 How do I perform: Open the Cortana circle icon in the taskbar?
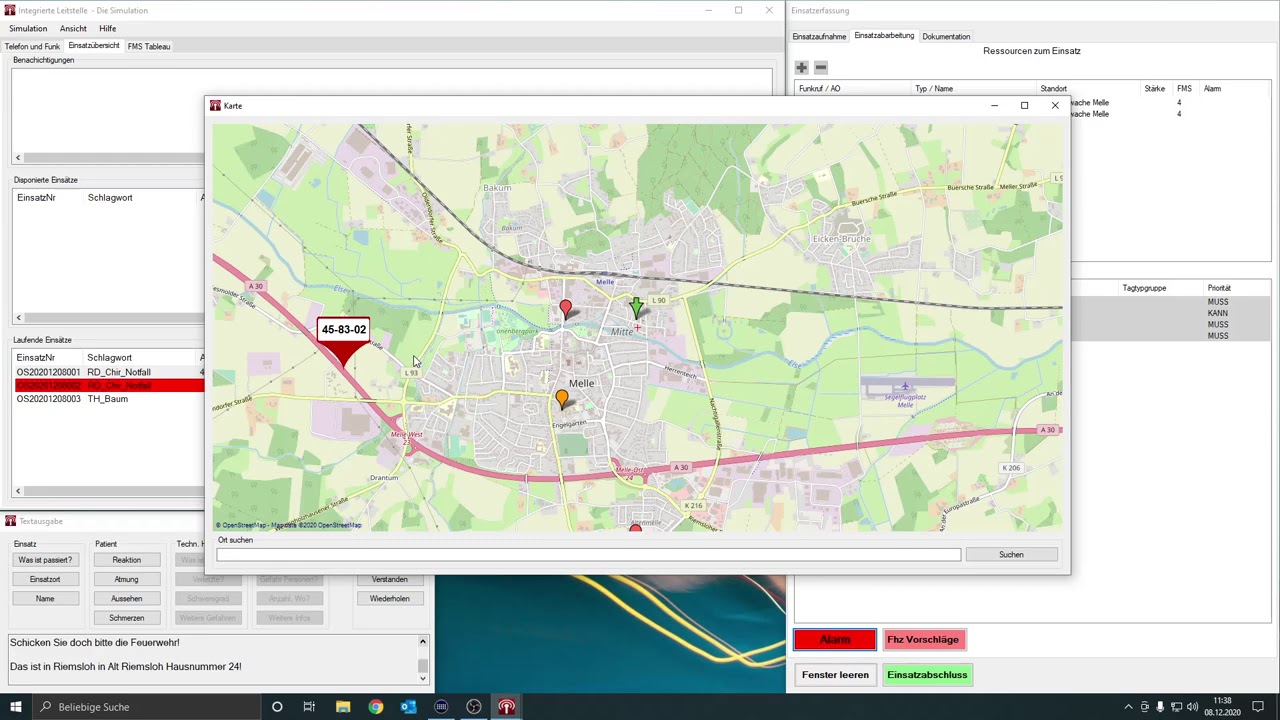point(277,707)
